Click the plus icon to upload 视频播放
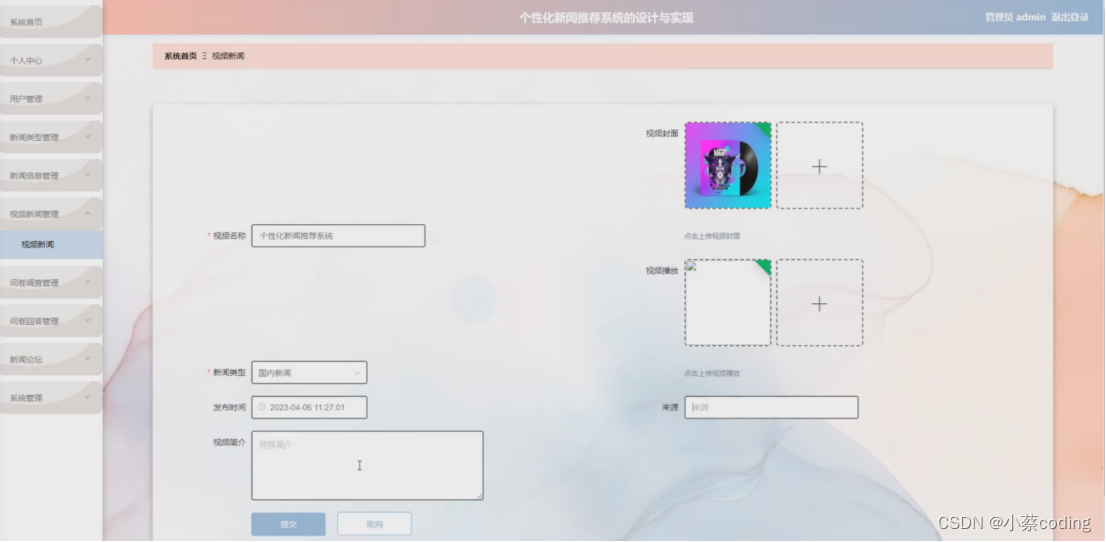Image resolution: width=1106 pixels, height=542 pixels. [x=819, y=303]
